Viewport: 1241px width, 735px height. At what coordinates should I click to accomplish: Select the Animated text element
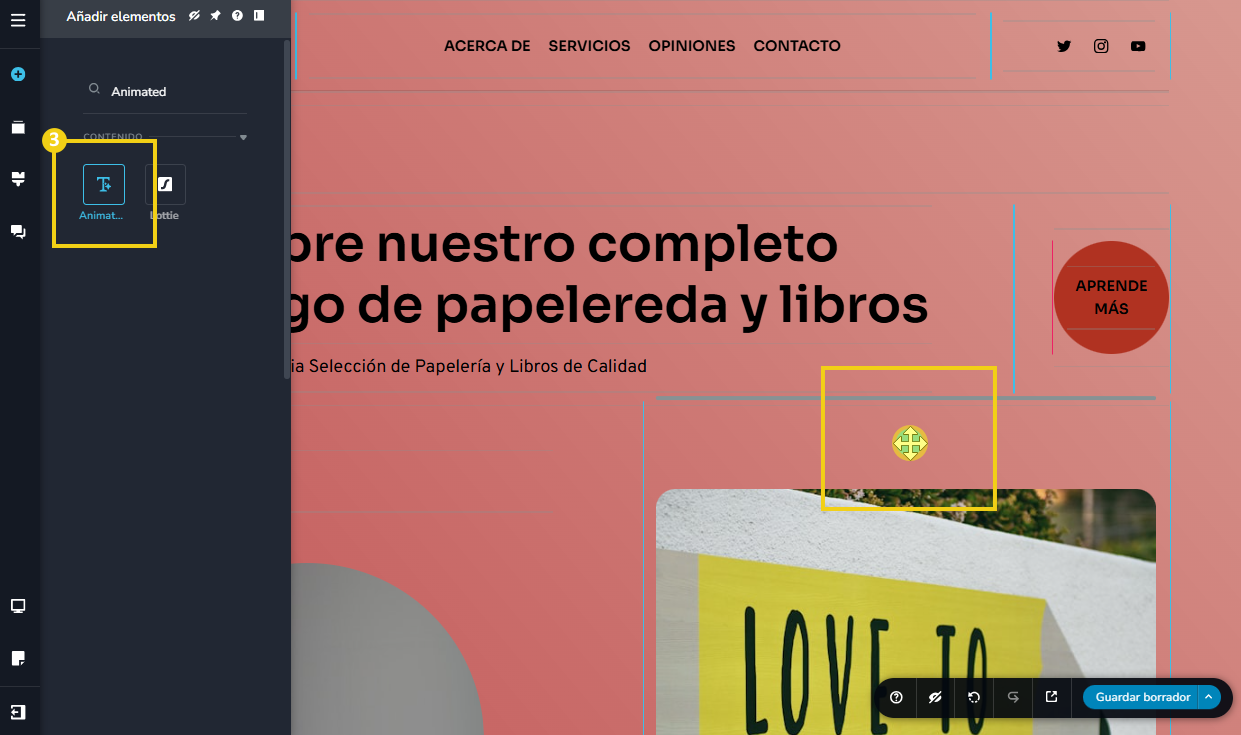(104, 185)
